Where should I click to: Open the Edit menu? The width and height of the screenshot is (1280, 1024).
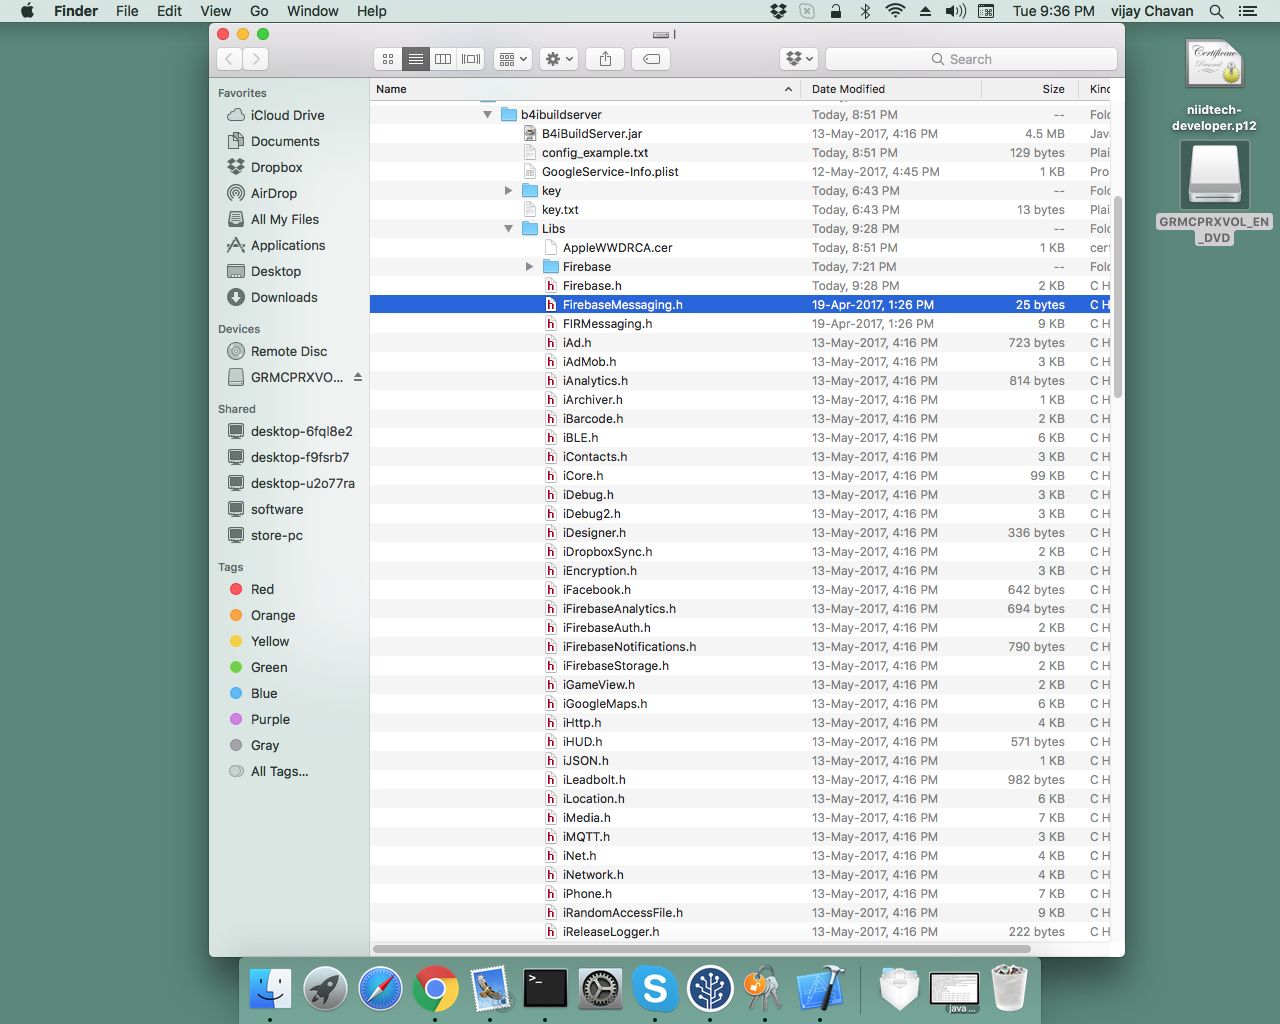[169, 11]
